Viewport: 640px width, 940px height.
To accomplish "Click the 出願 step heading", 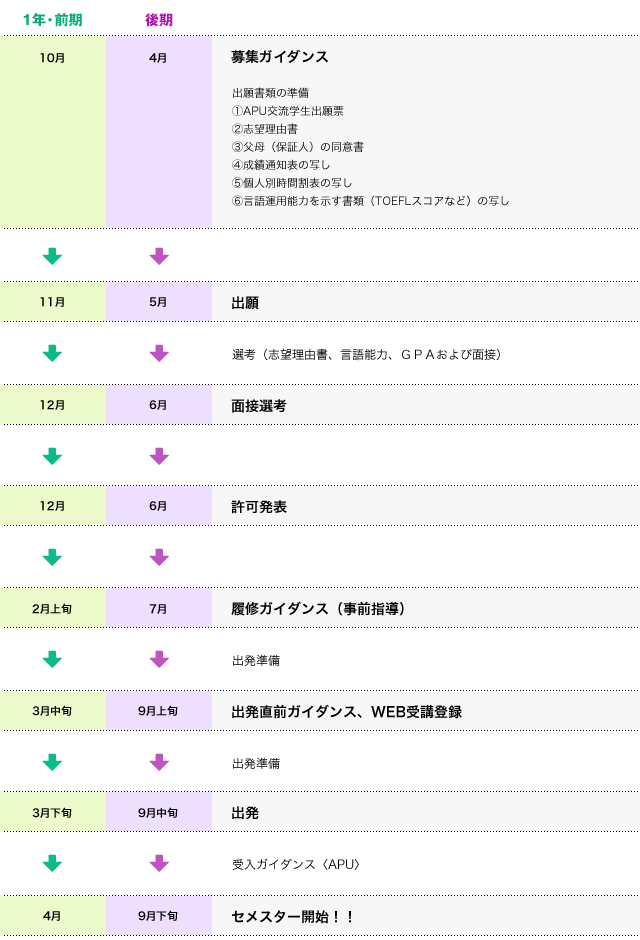I will [245, 302].
